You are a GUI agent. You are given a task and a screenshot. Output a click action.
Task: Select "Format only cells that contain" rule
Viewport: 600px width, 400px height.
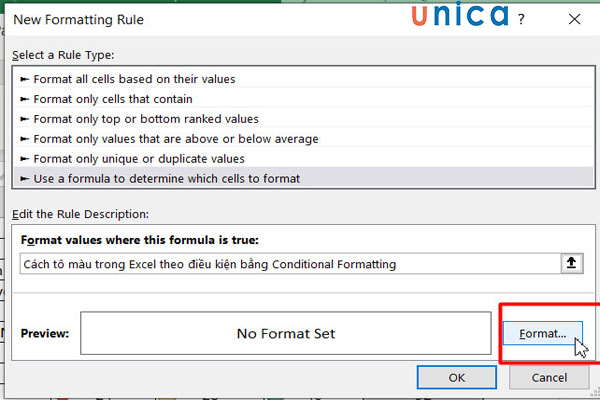tap(113, 98)
